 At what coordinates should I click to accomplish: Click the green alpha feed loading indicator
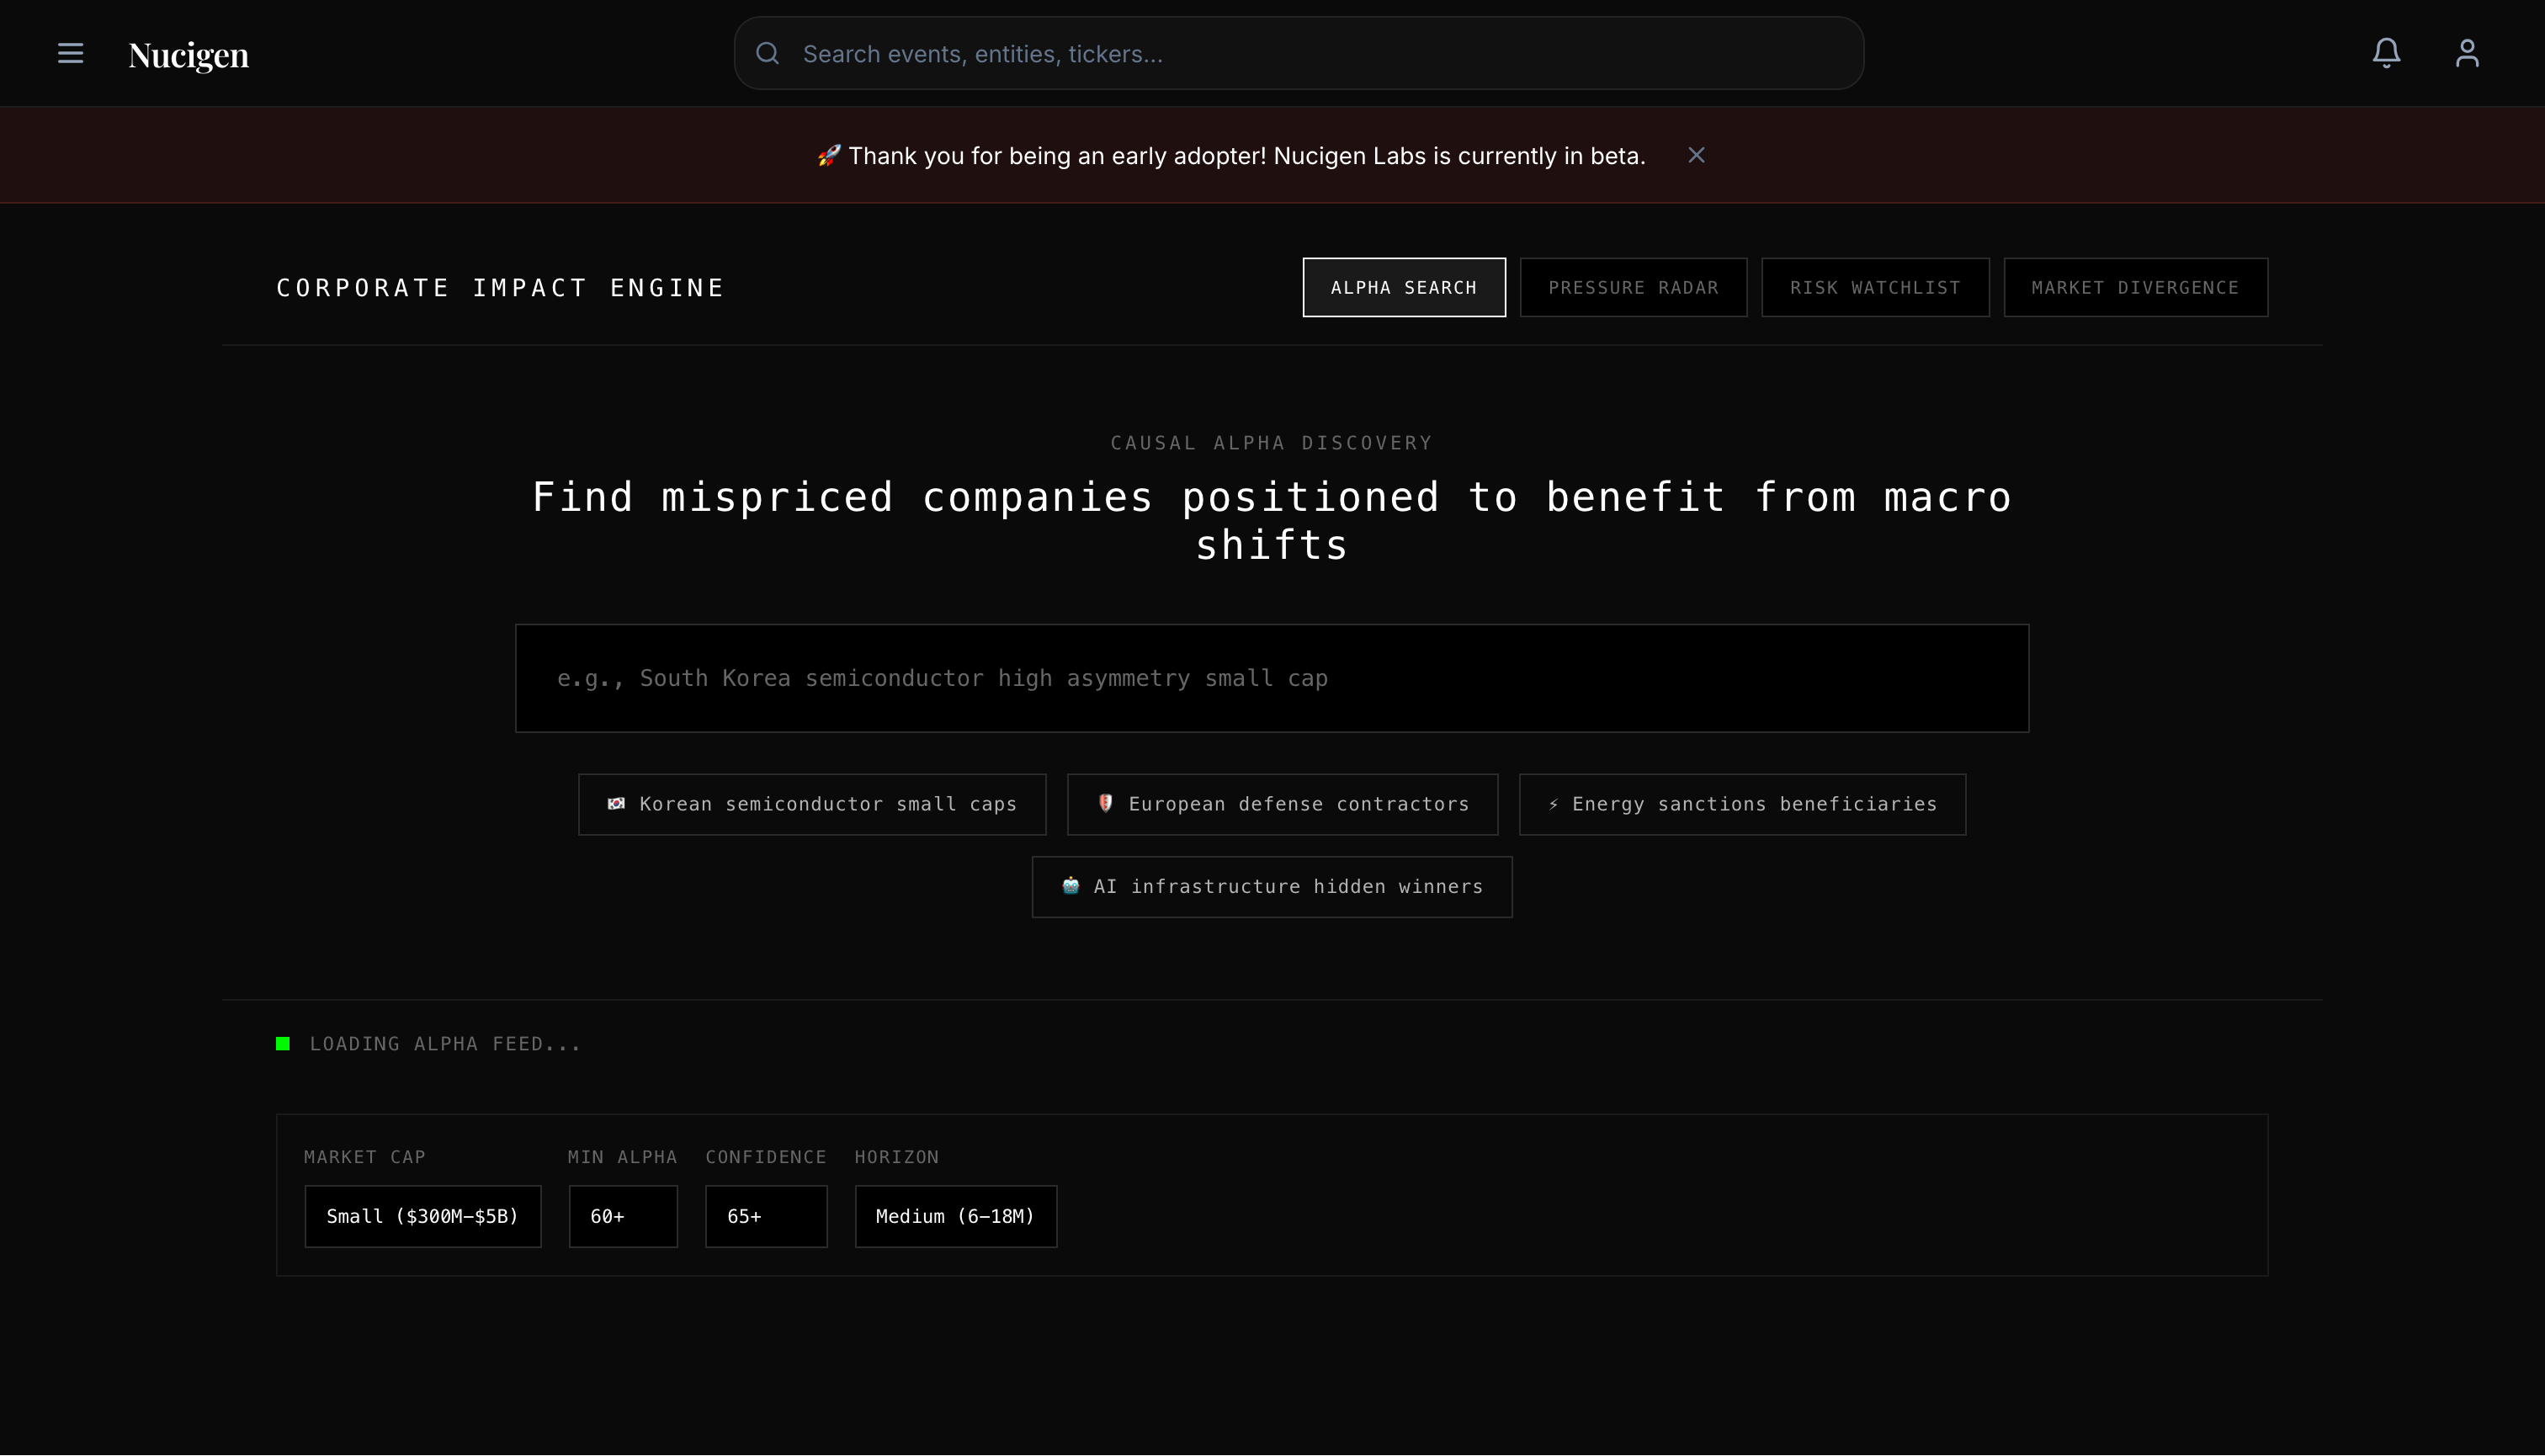point(283,1043)
